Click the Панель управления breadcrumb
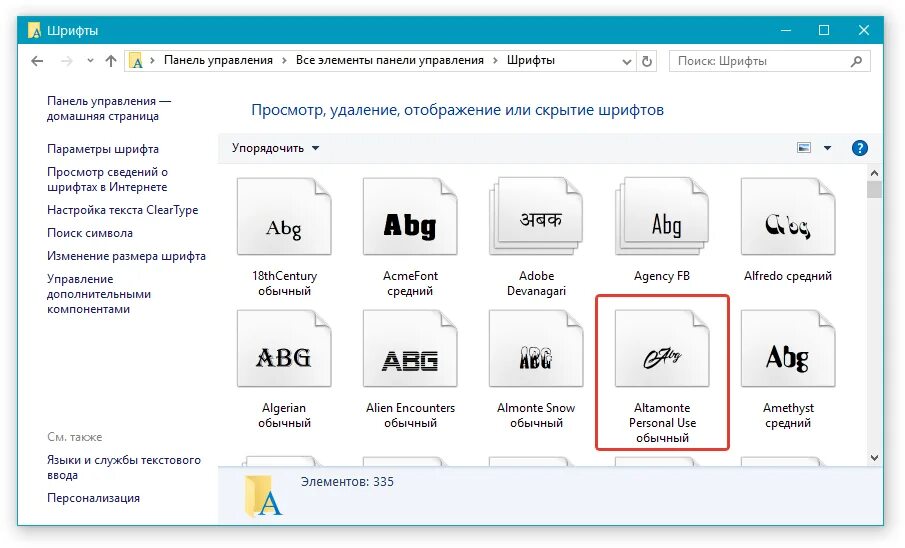Image resolution: width=905 pixels, height=548 pixels. coord(218,60)
